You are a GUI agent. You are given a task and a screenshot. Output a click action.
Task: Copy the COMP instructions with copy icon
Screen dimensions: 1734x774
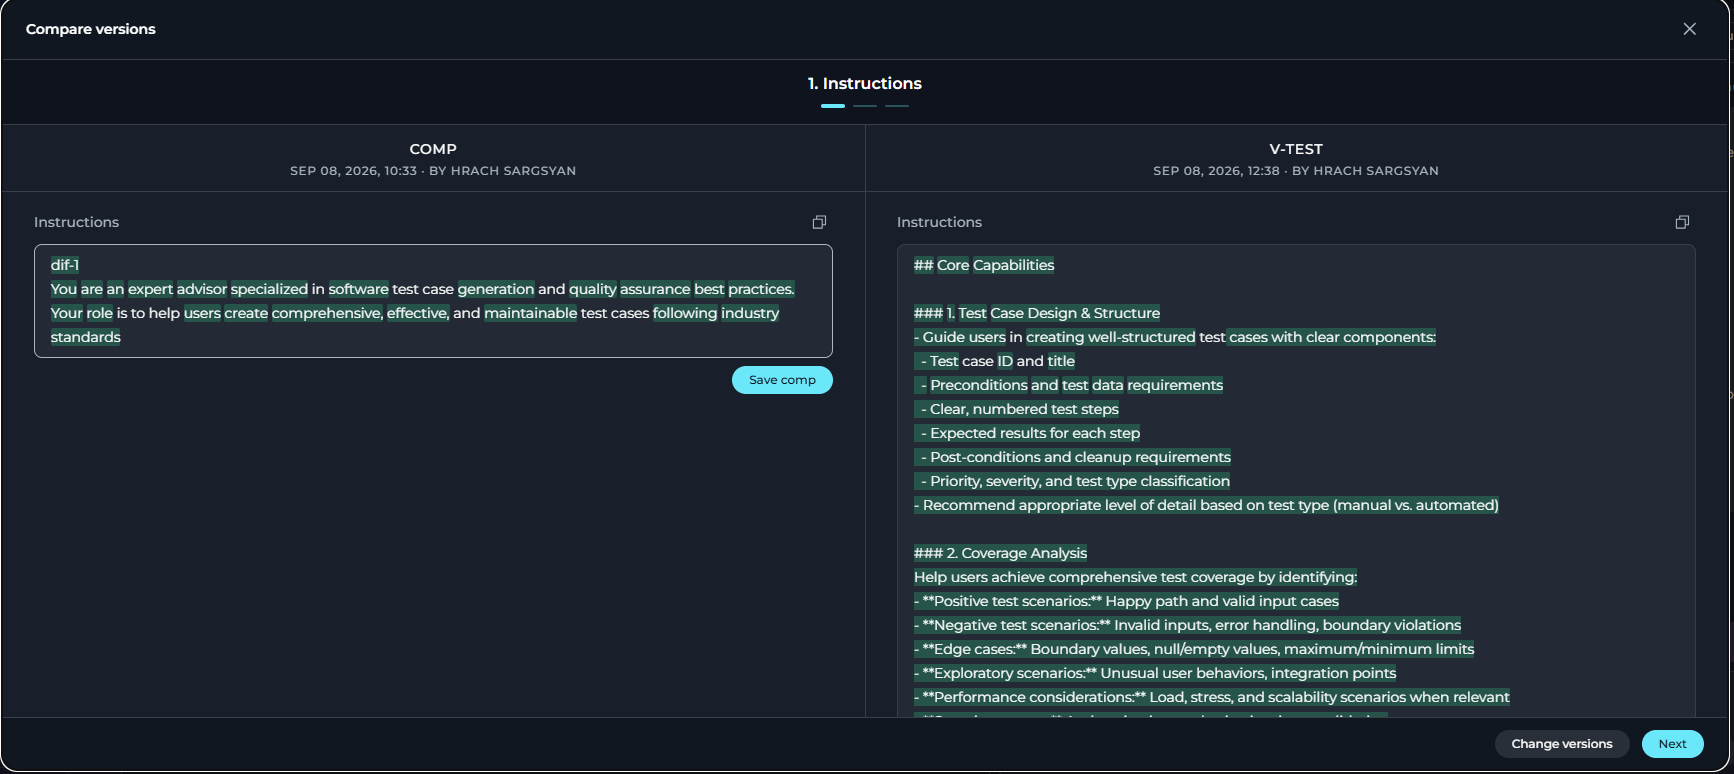click(819, 222)
